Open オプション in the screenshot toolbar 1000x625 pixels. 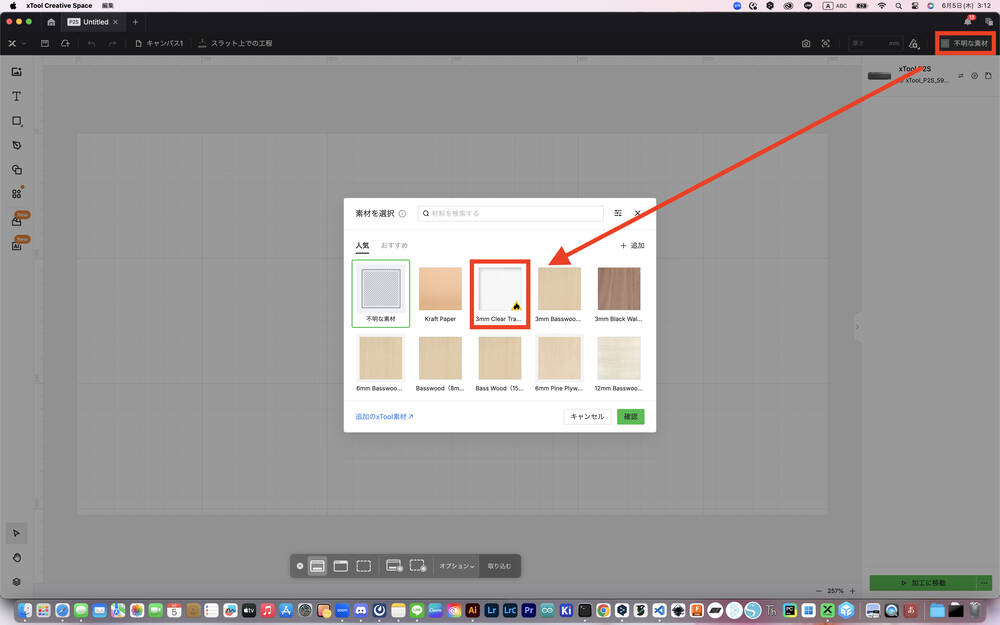(457, 566)
